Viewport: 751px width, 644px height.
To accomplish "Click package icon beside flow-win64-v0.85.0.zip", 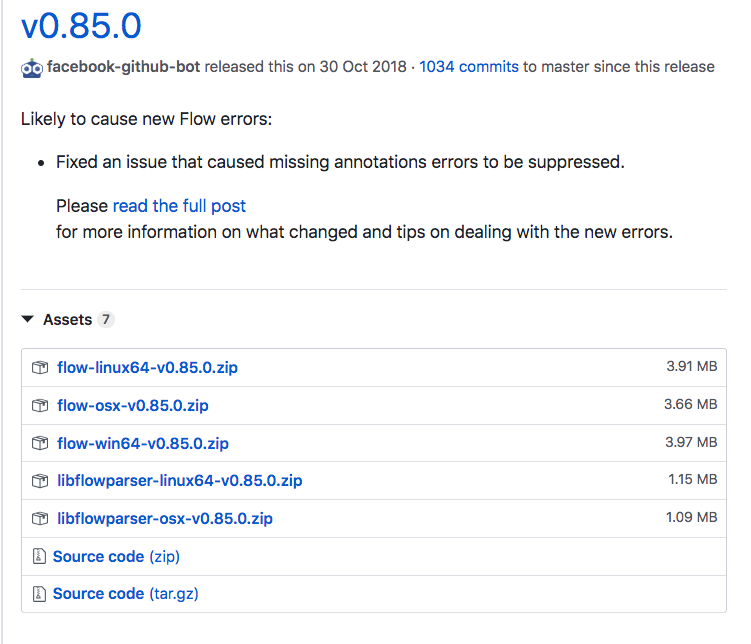I will click(x=40, y=443).
